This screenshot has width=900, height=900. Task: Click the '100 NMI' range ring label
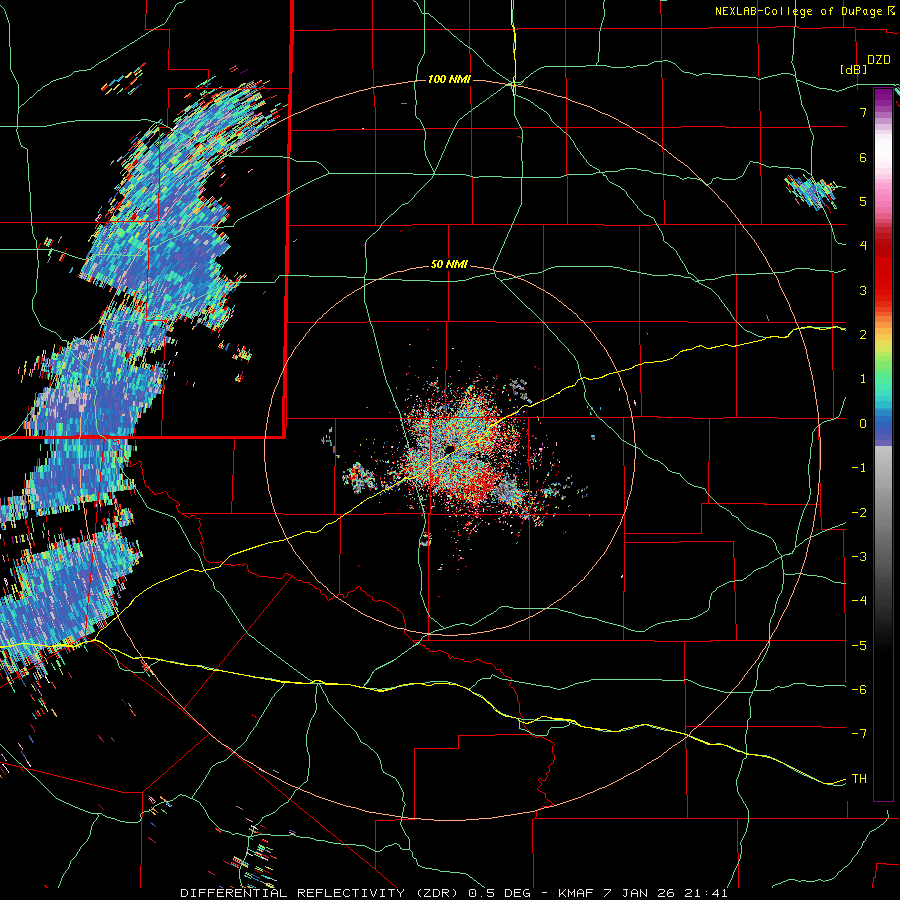tap(449, 79)
